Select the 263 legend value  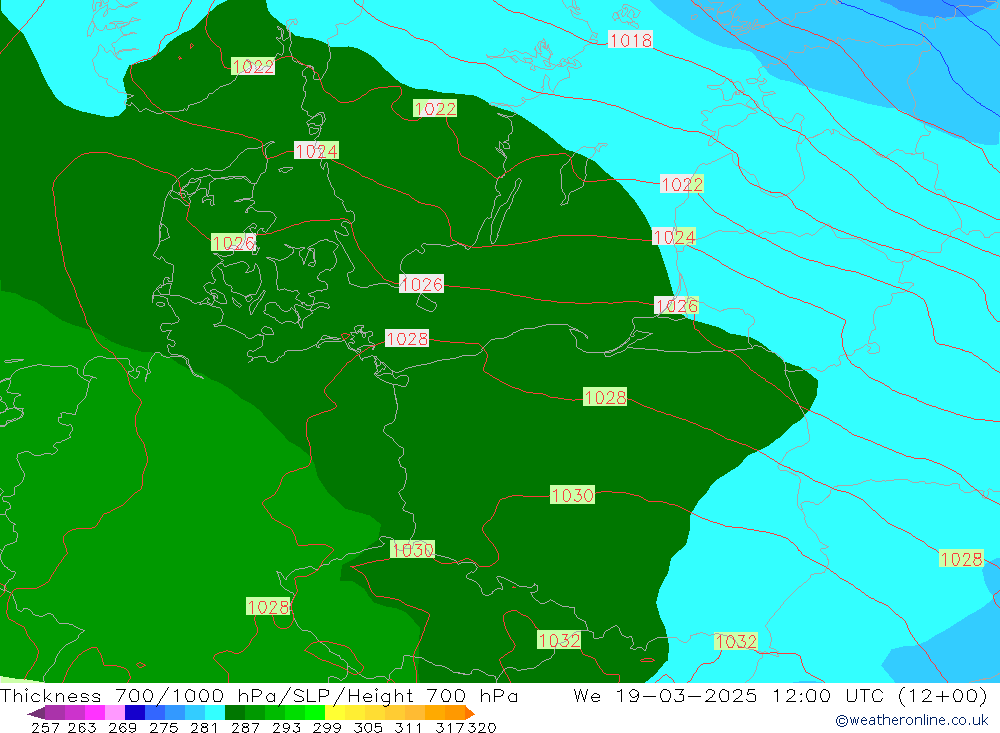click(x=82, y=727)
